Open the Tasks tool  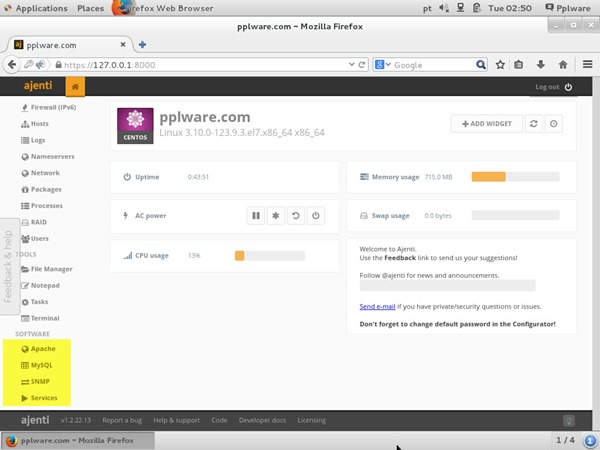click(34, 302)
